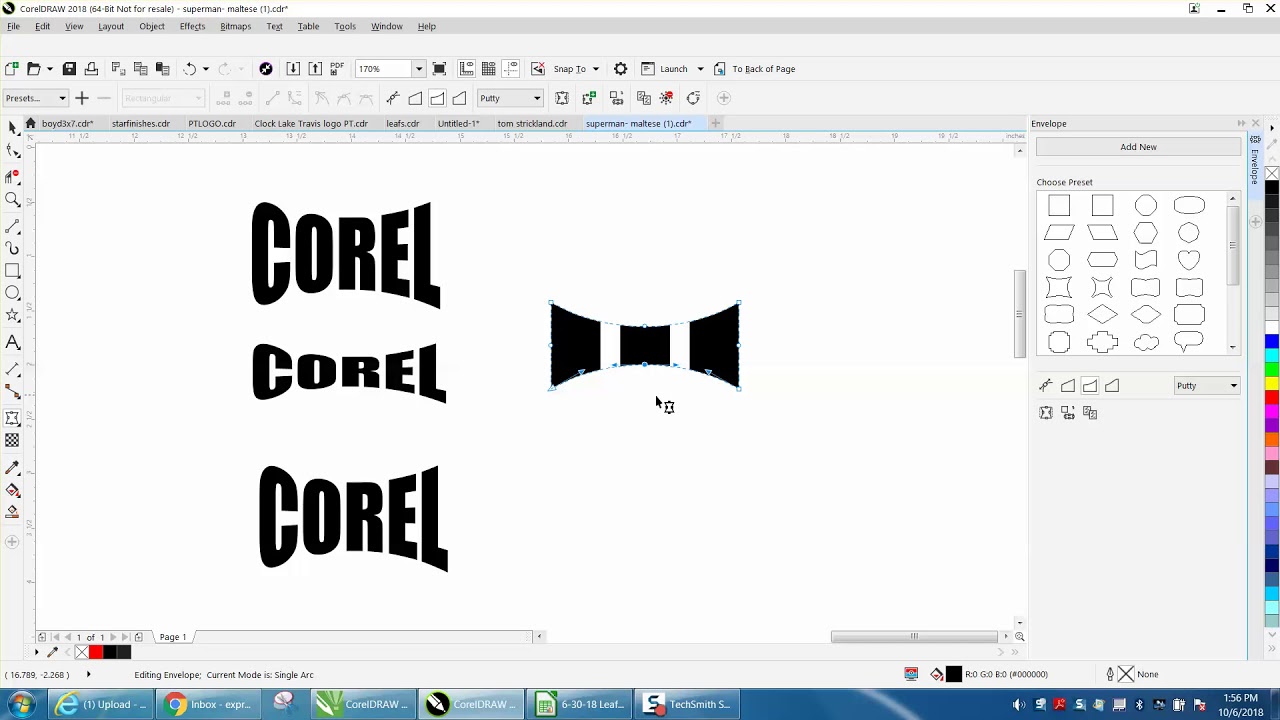Select the Ellipse tool in toolbox
The width and height of the screenshot is (1280, 720).
pyautogui.click(x=13, y=294)
